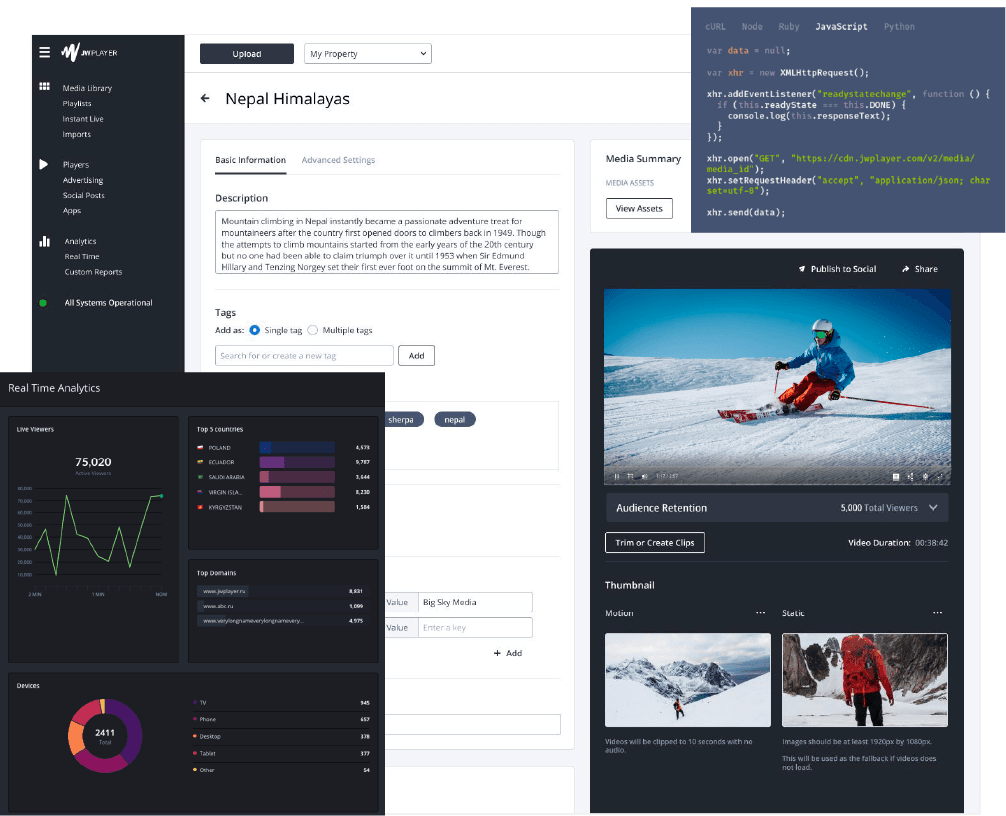The image size is (1006, 816).
Task: Select the Multiple tags radio button
Action: tap(313, 330)
